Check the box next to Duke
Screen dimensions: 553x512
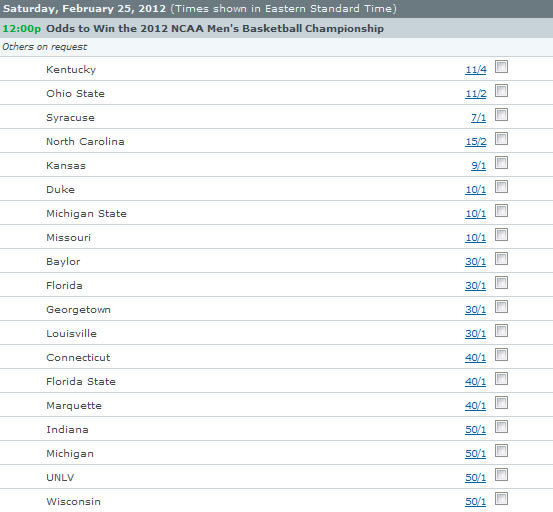pyautogui.click(x=501, y=187)
